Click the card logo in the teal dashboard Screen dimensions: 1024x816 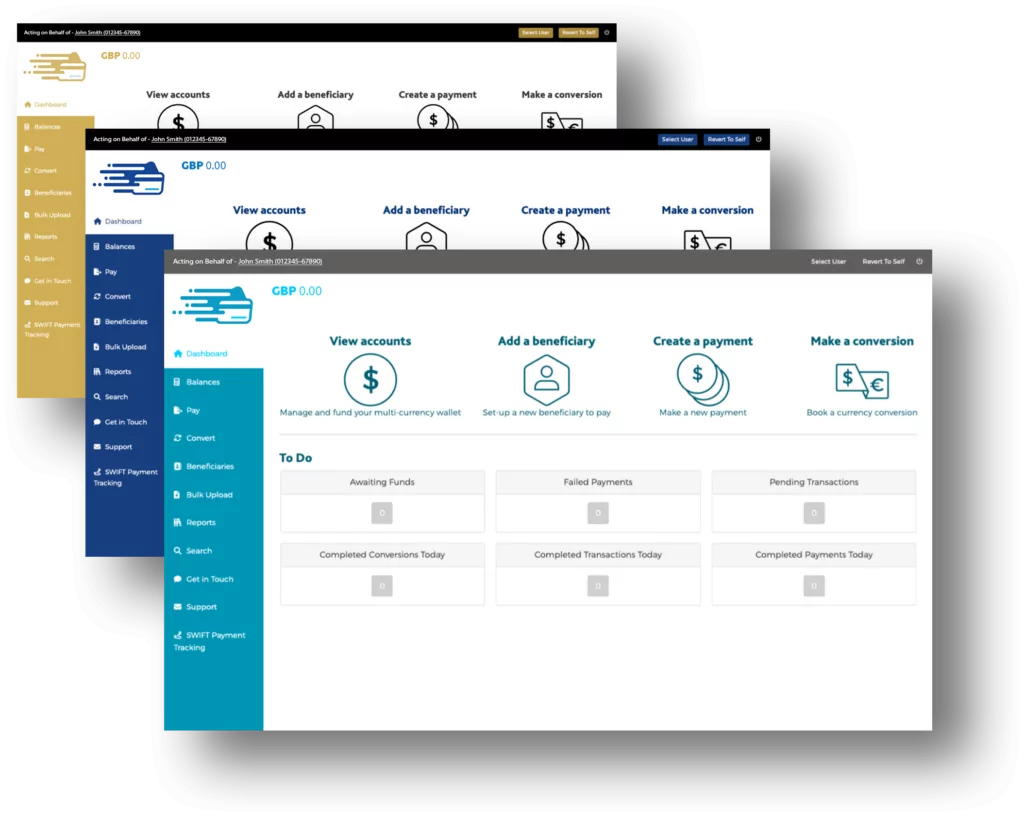pyautogui.click(x=213, y=305)
